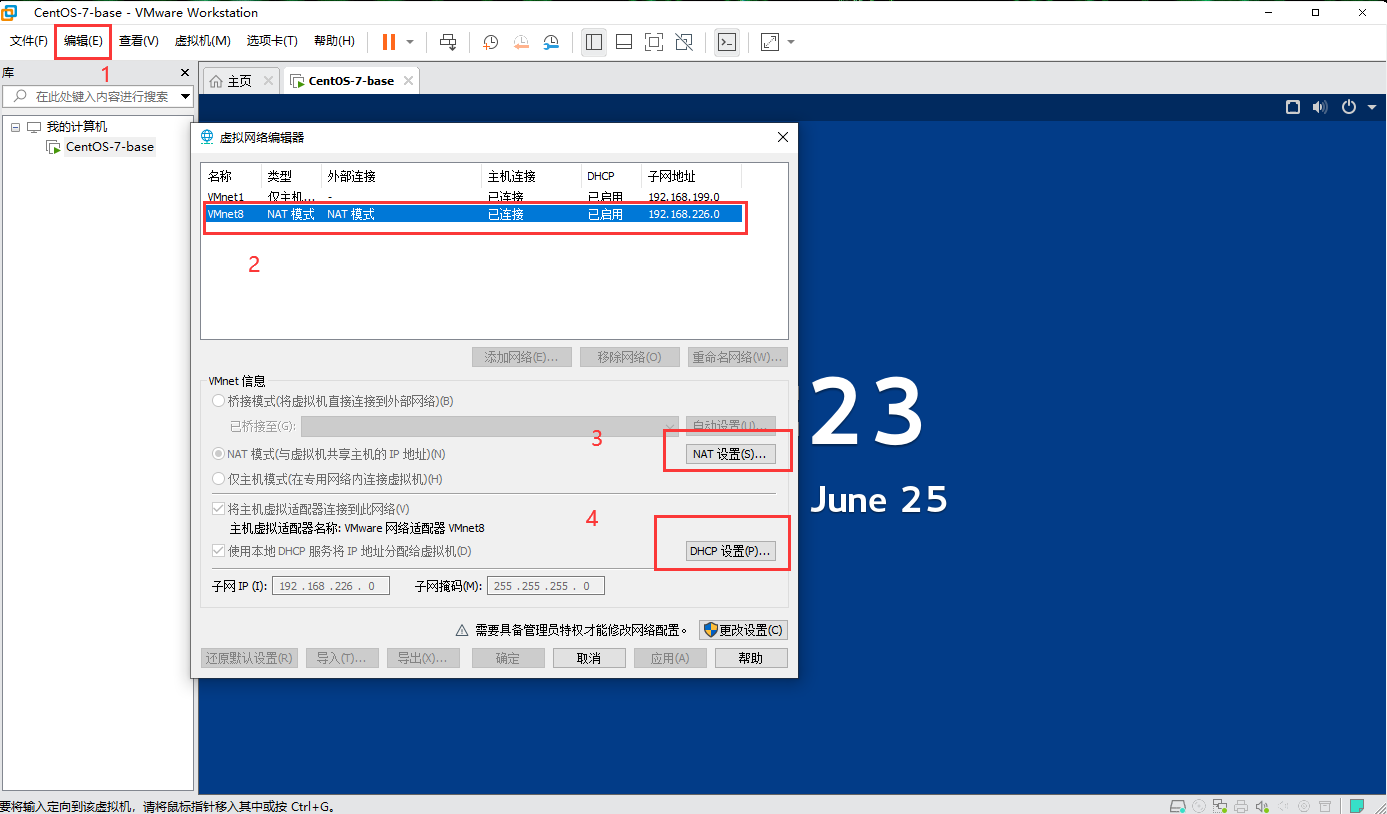
Task: Select the VMnet8 NAT network row
Action: click(x=474, y=214)
